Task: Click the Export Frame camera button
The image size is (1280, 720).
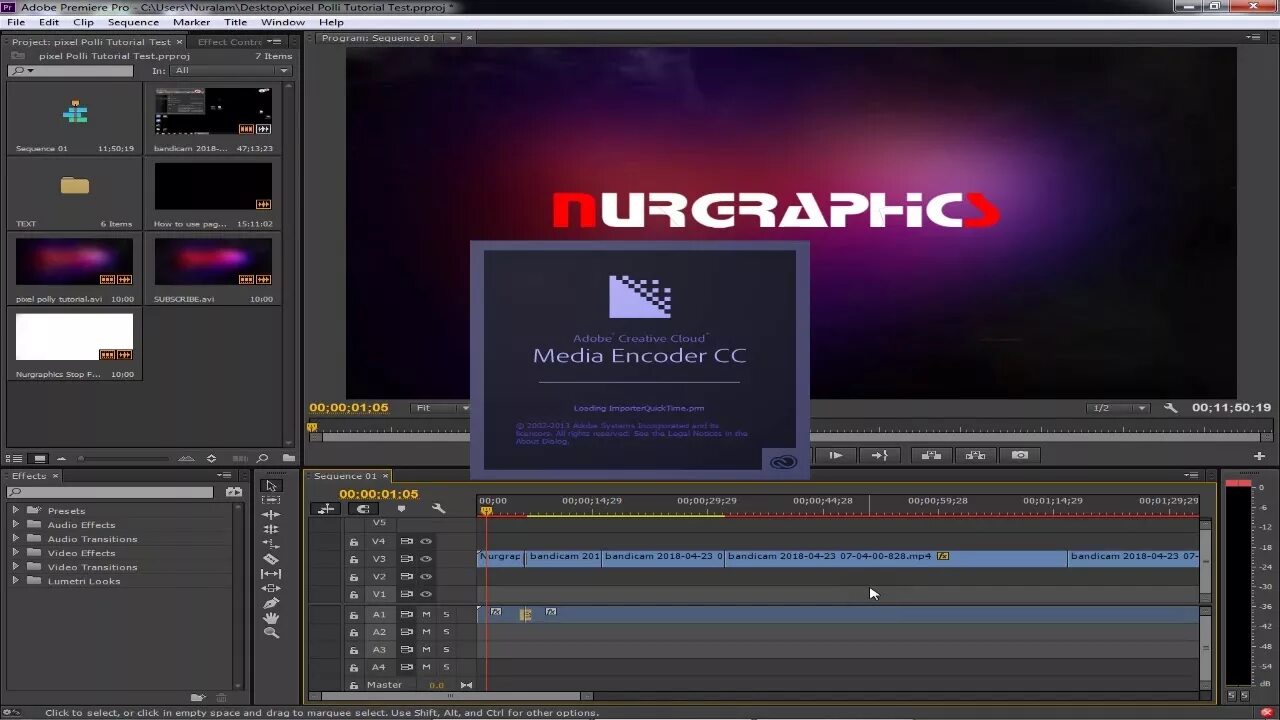Action: tap(1019, 455)
